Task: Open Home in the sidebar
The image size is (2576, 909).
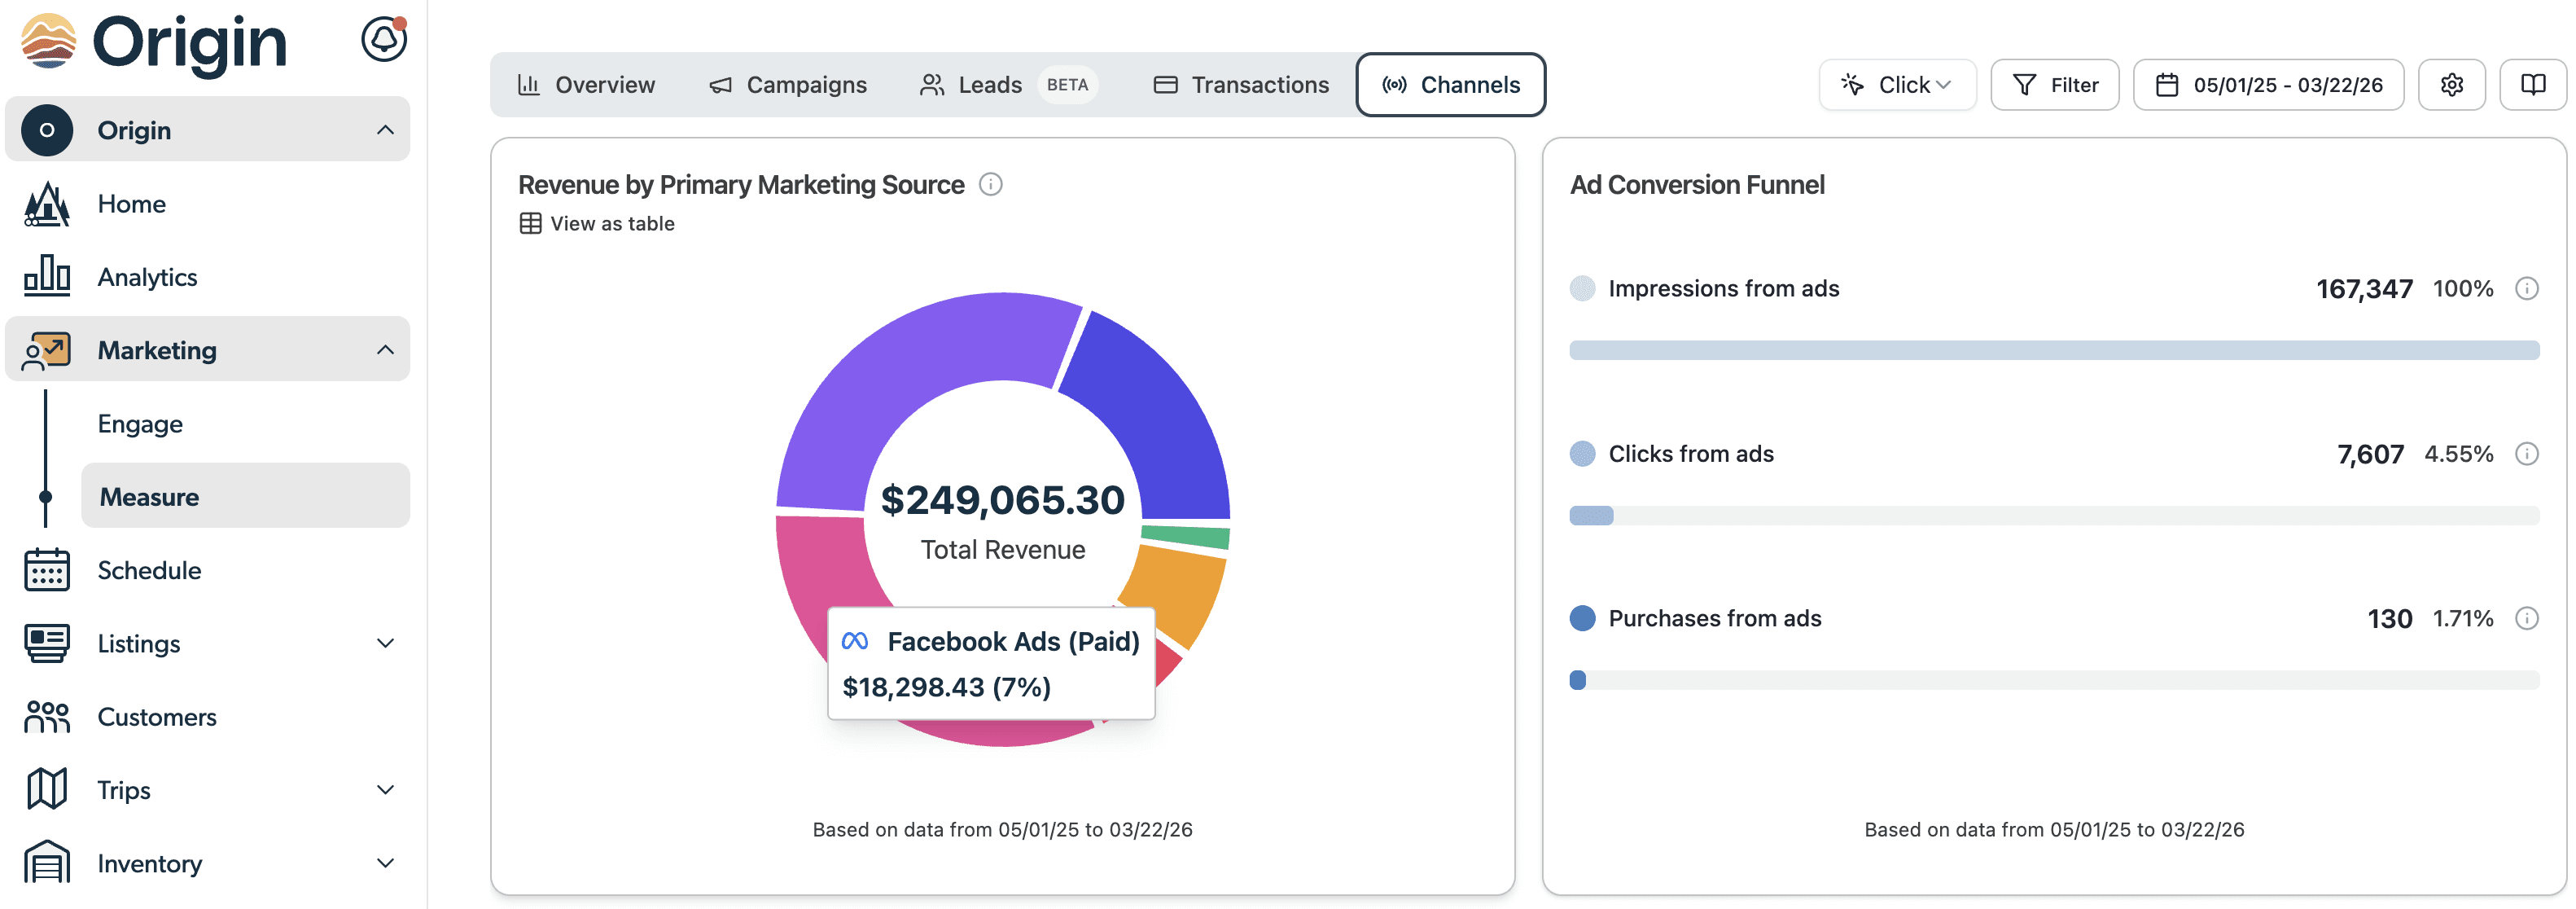Action: [x=131, y=204]
